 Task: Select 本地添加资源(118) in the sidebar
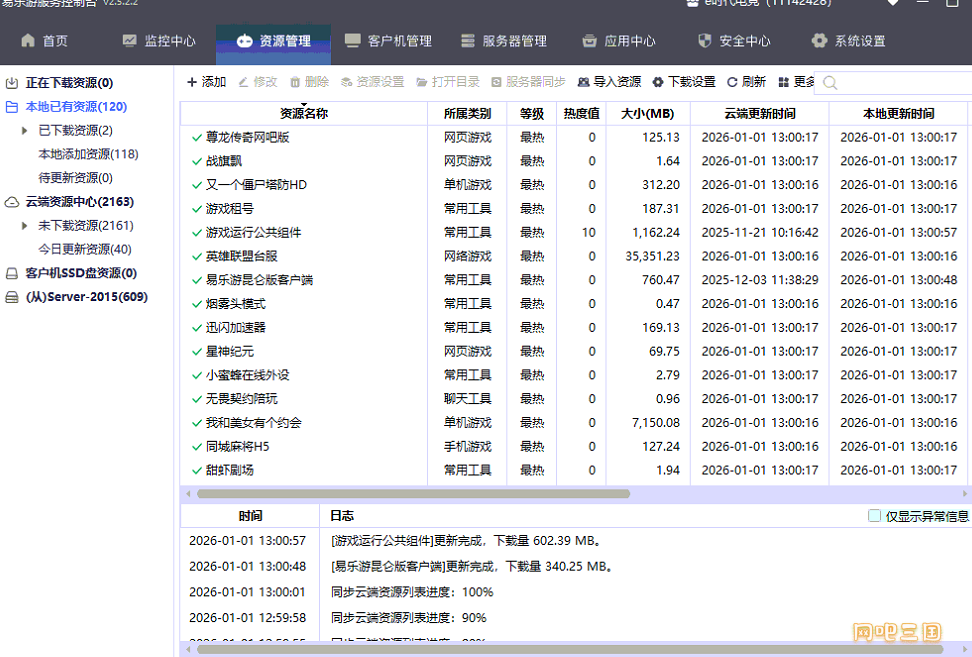(x=88, y=154)
